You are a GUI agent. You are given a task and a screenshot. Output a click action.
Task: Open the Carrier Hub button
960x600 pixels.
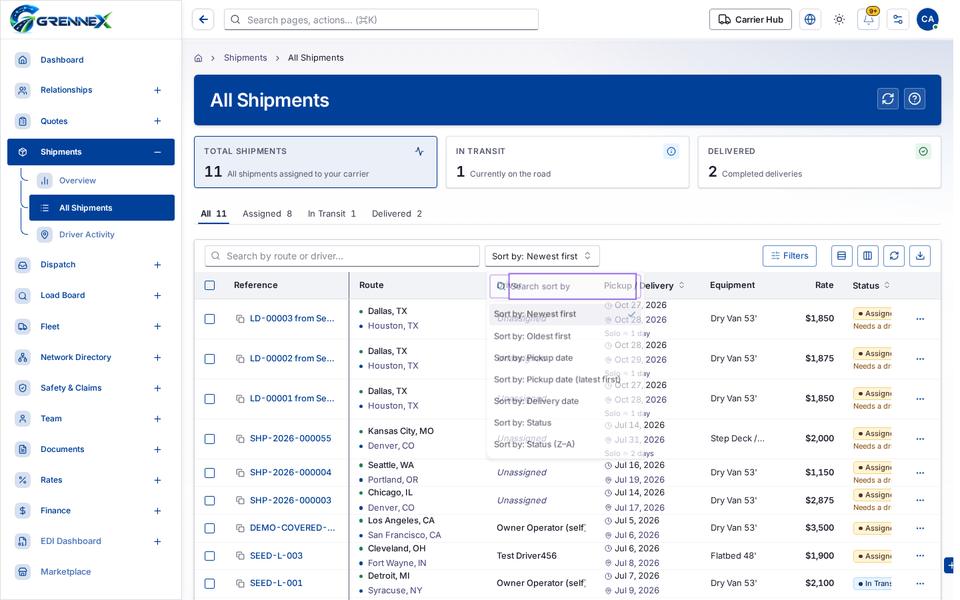[x=750, y=20]
